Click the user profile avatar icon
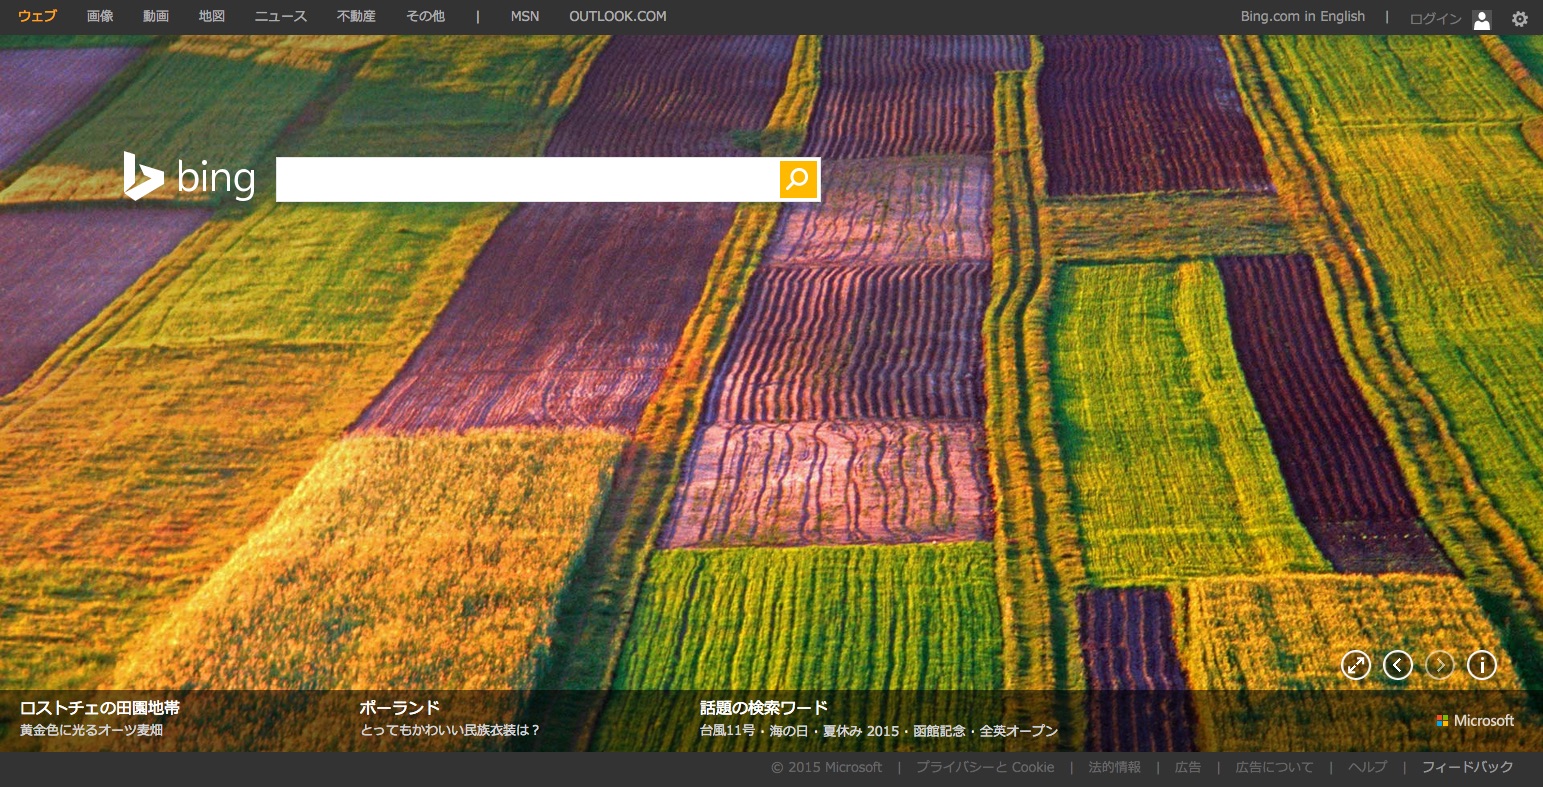Viewport: 1543px width, 787px height. coord(1482,19)
